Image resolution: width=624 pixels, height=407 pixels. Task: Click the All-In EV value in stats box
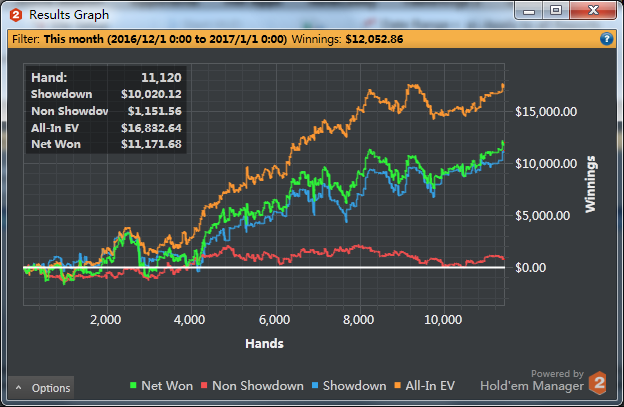click(x=148, y=127)
